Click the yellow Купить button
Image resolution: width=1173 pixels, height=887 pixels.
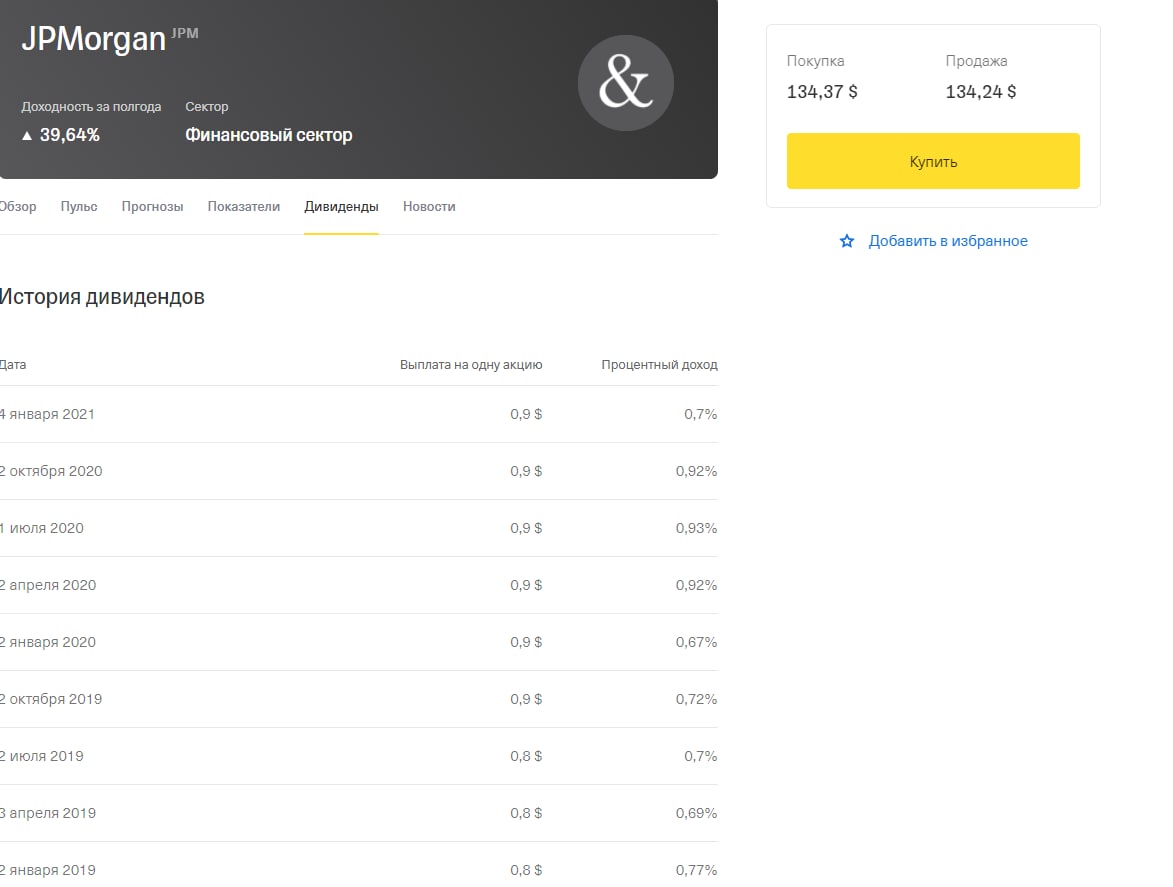(933, 161)
